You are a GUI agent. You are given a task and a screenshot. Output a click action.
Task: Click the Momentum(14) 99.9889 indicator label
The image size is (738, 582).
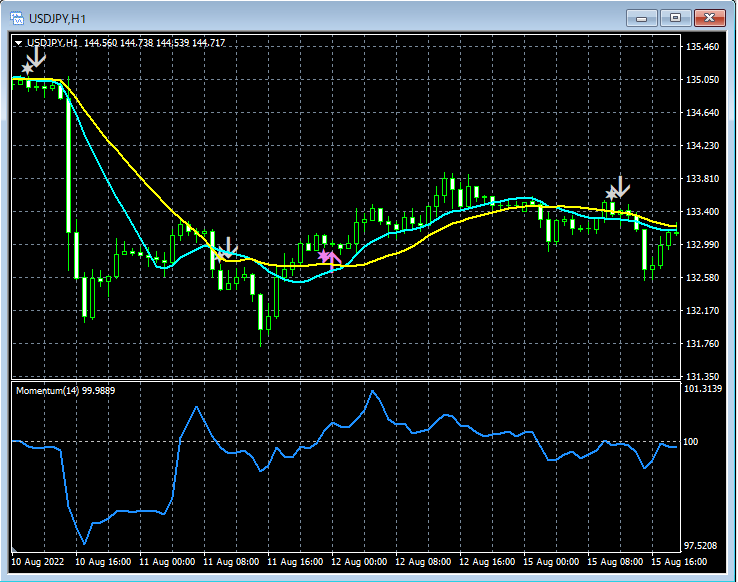pos(65,391)
